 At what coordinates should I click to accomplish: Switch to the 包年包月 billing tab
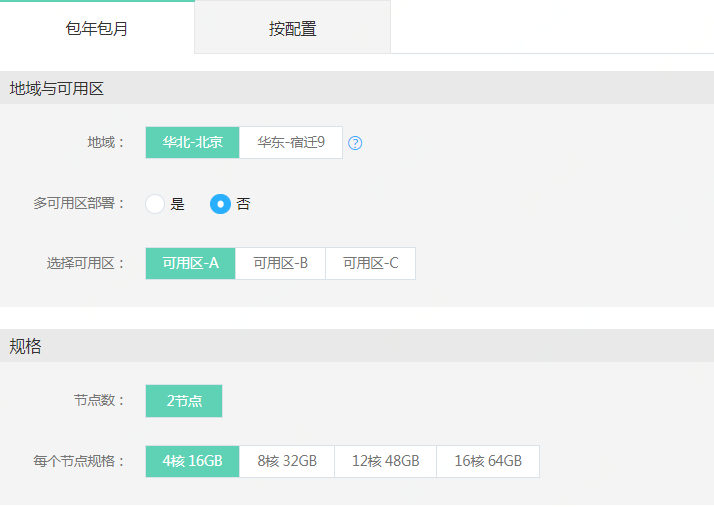click(97, 27)
